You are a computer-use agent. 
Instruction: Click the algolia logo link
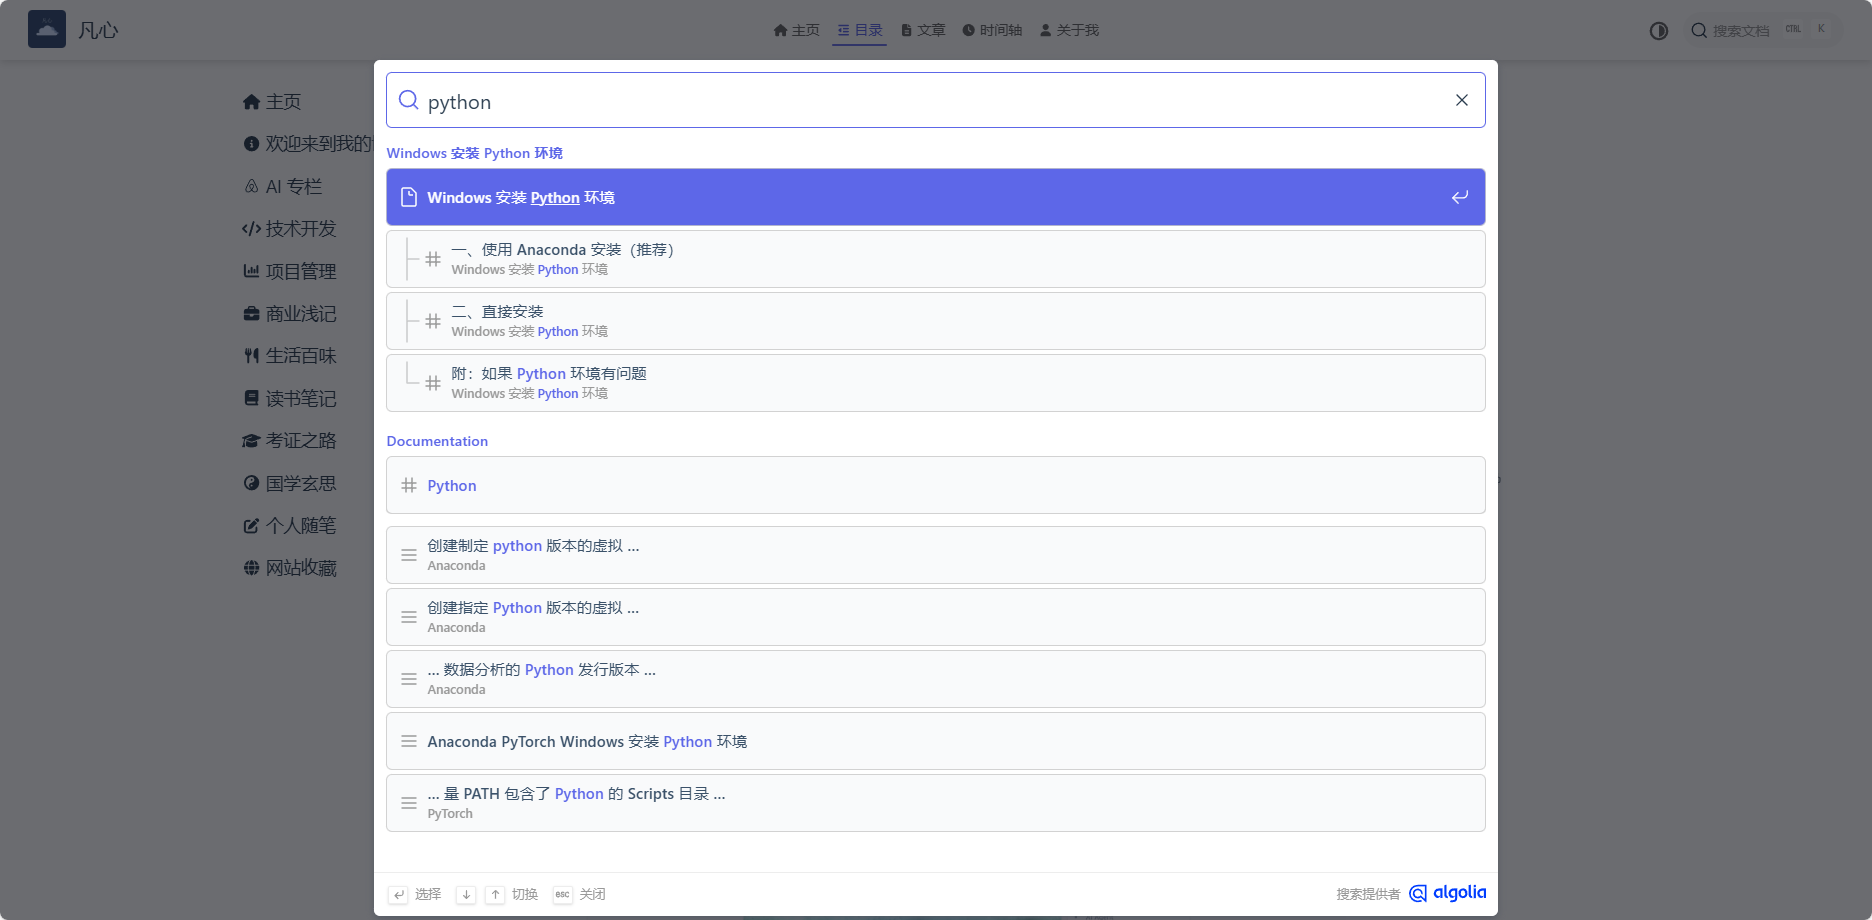click(1448, 893)
